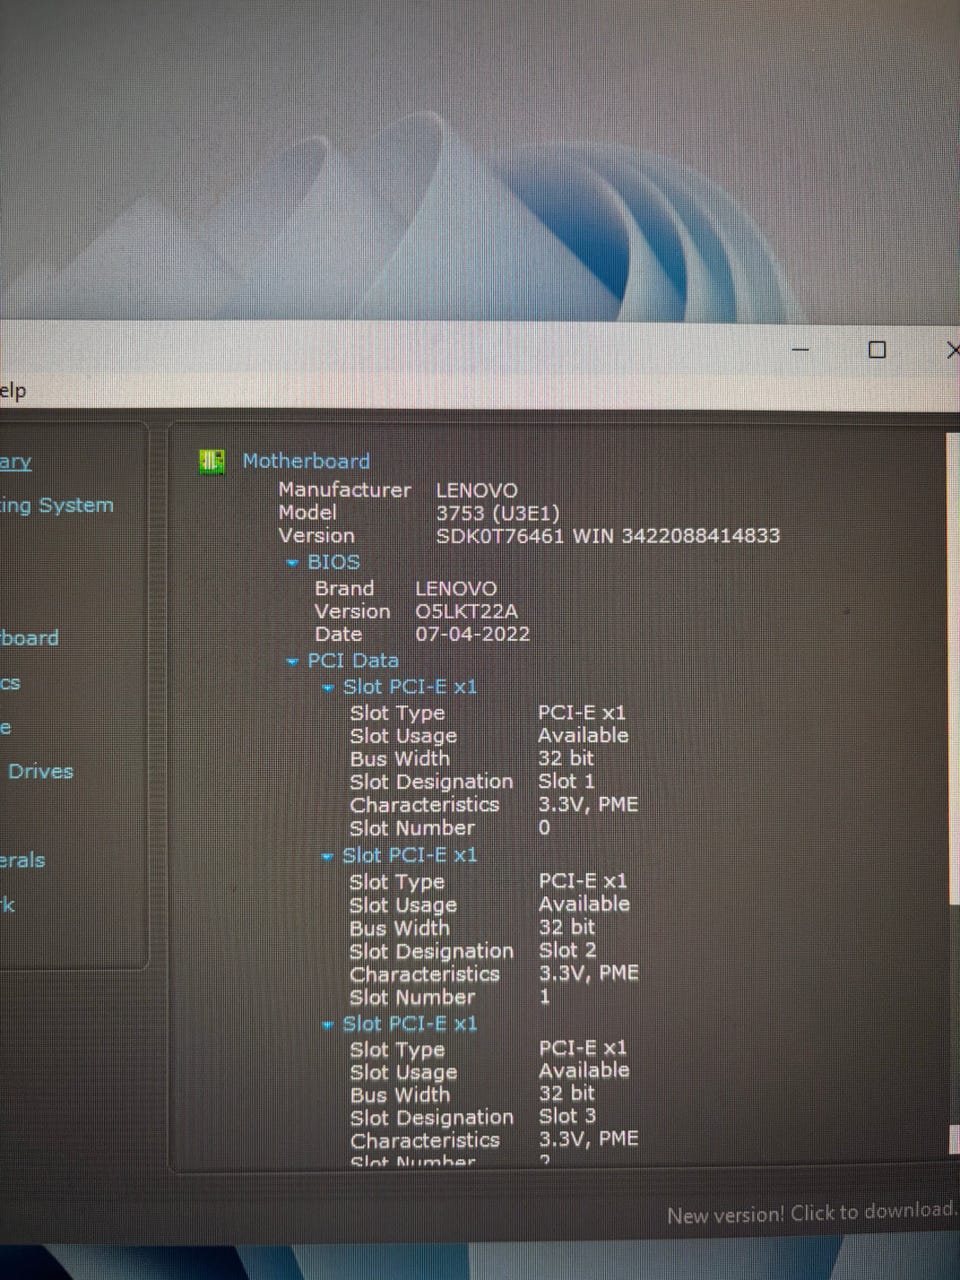Click the 'Model' label under Motherboard
Screen dimensions: 960x1280
[307, 512]
